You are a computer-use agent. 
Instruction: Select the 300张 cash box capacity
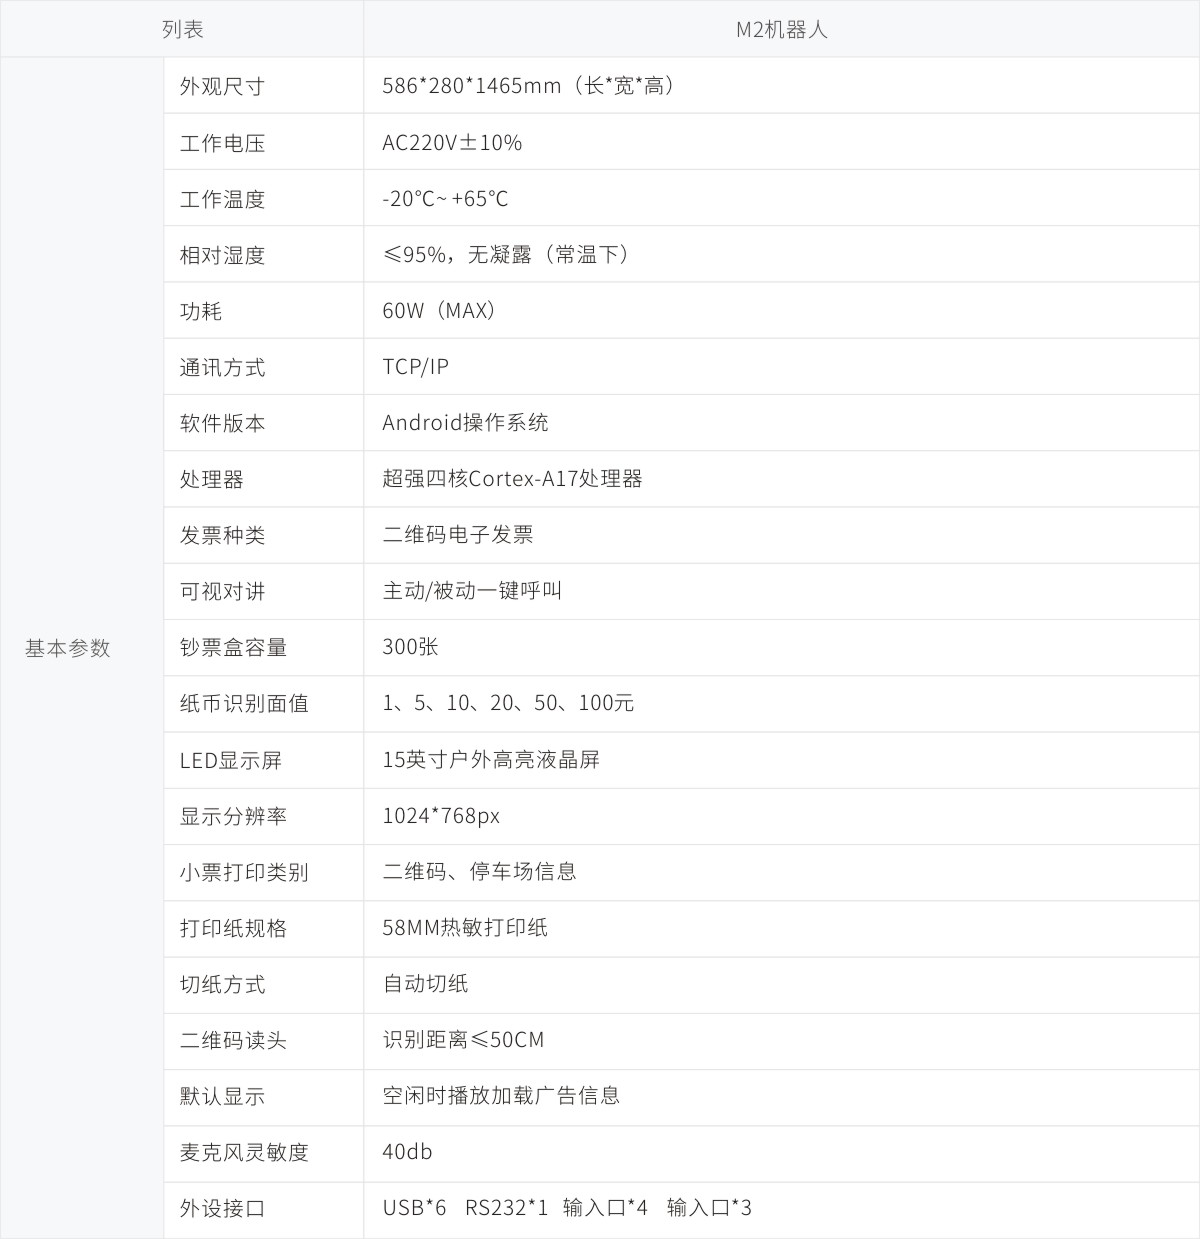pyautogui.click(x=410, y=647)
